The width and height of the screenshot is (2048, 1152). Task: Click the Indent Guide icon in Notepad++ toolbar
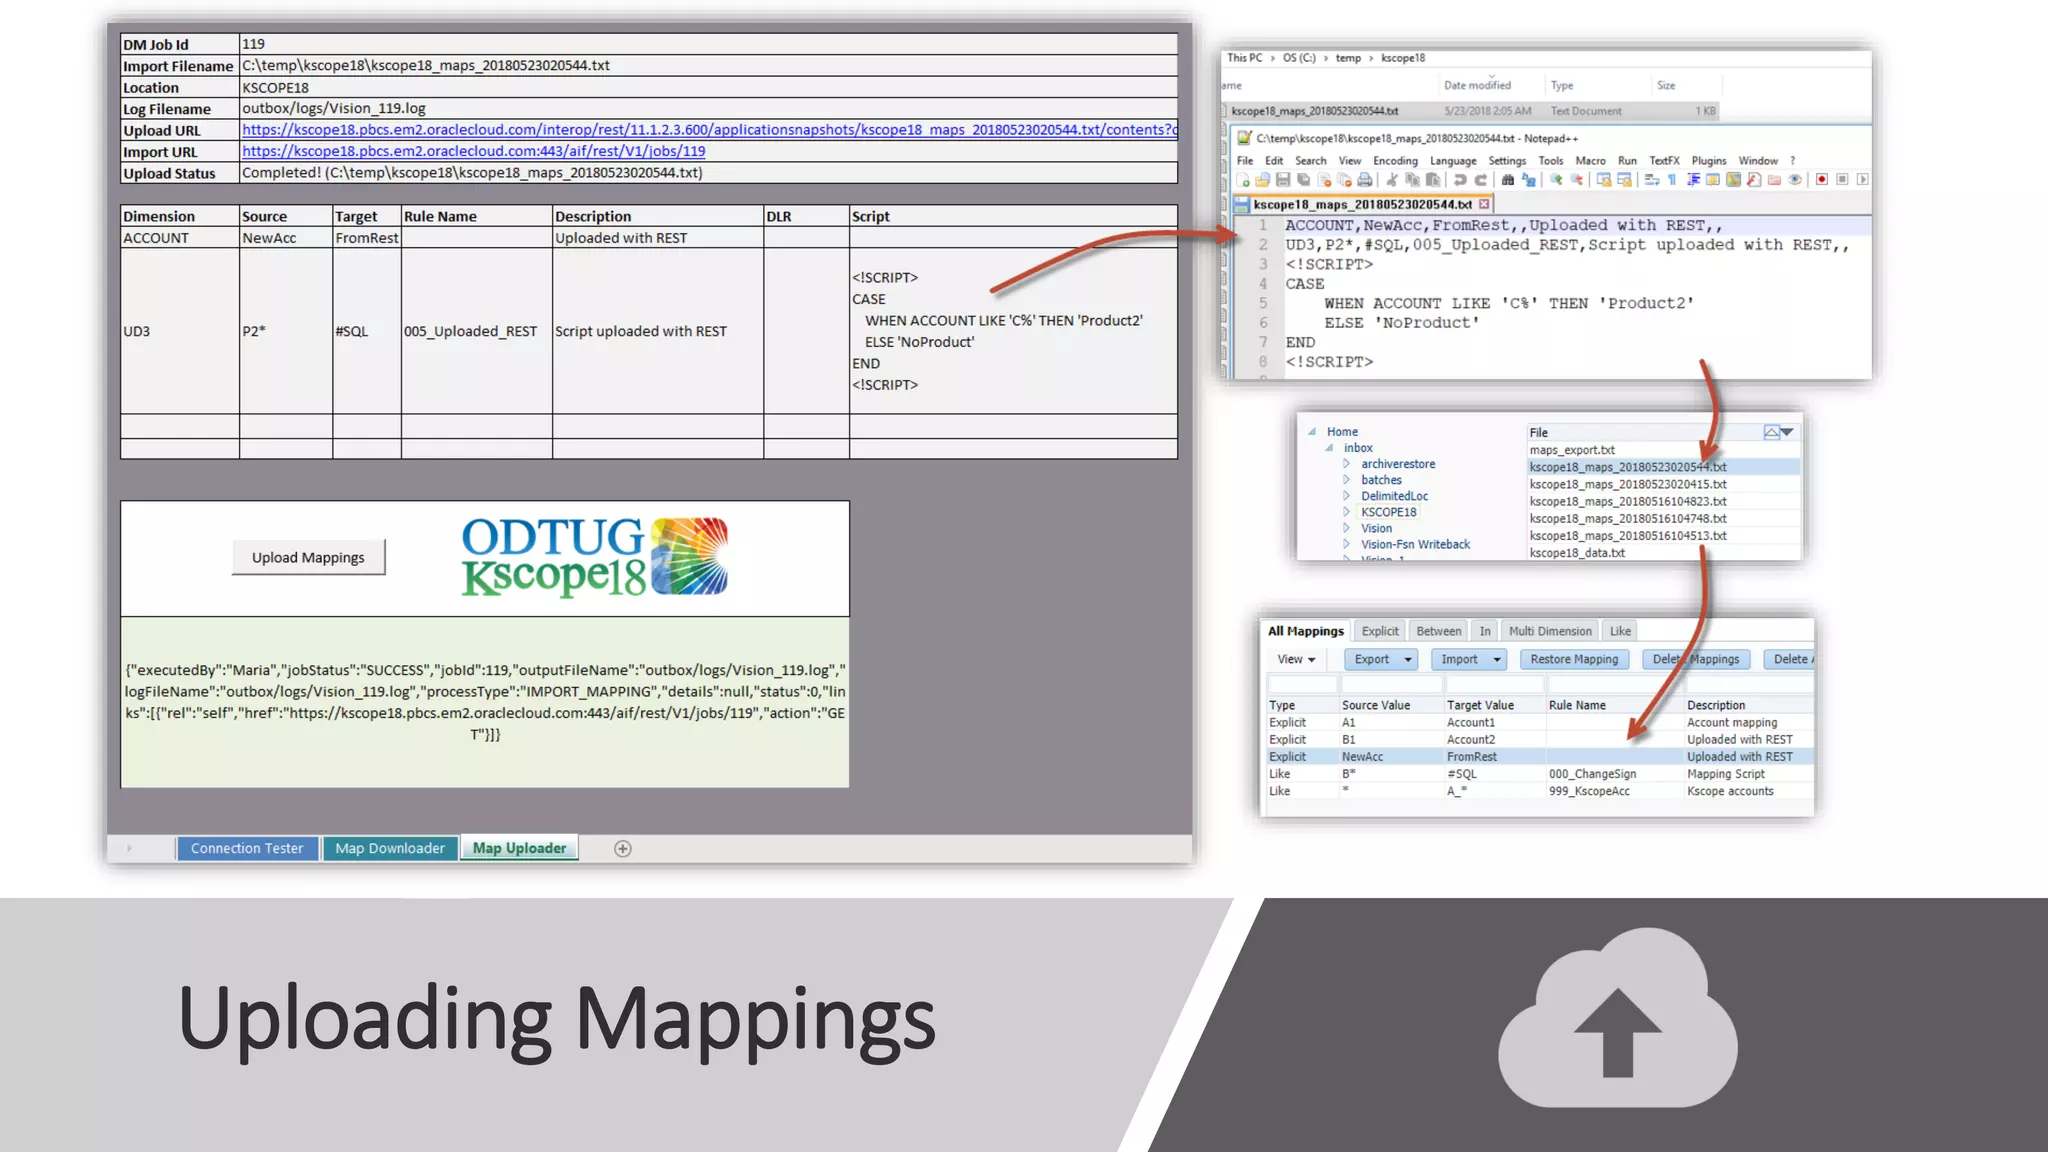1693,180
